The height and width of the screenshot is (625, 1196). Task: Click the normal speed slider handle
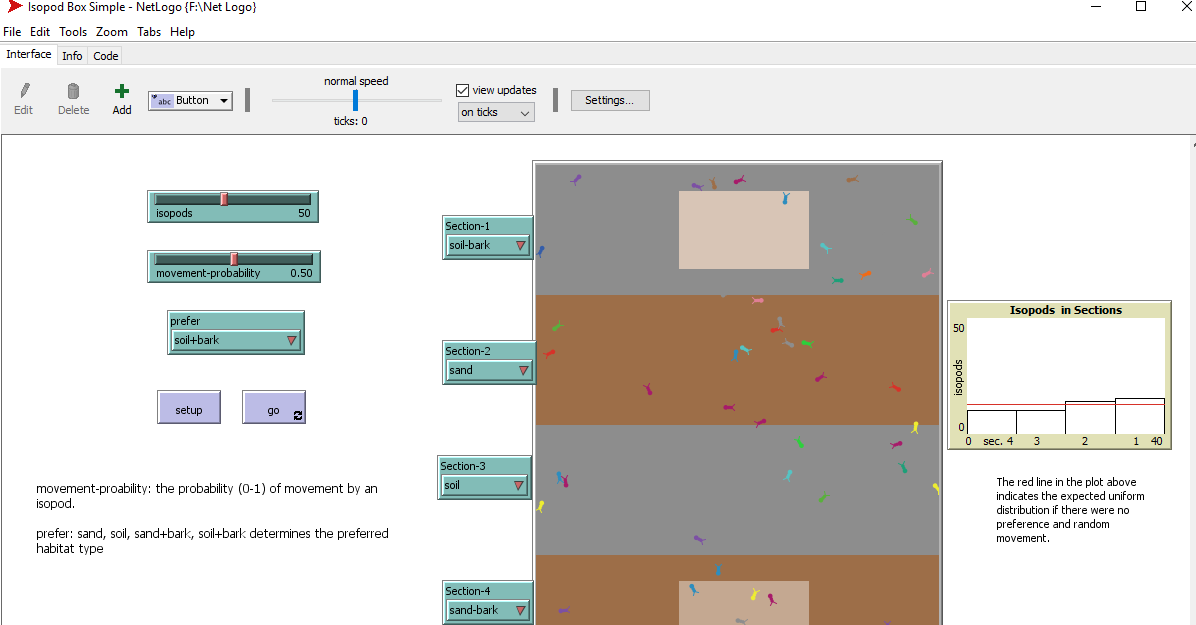coord(355,100)
